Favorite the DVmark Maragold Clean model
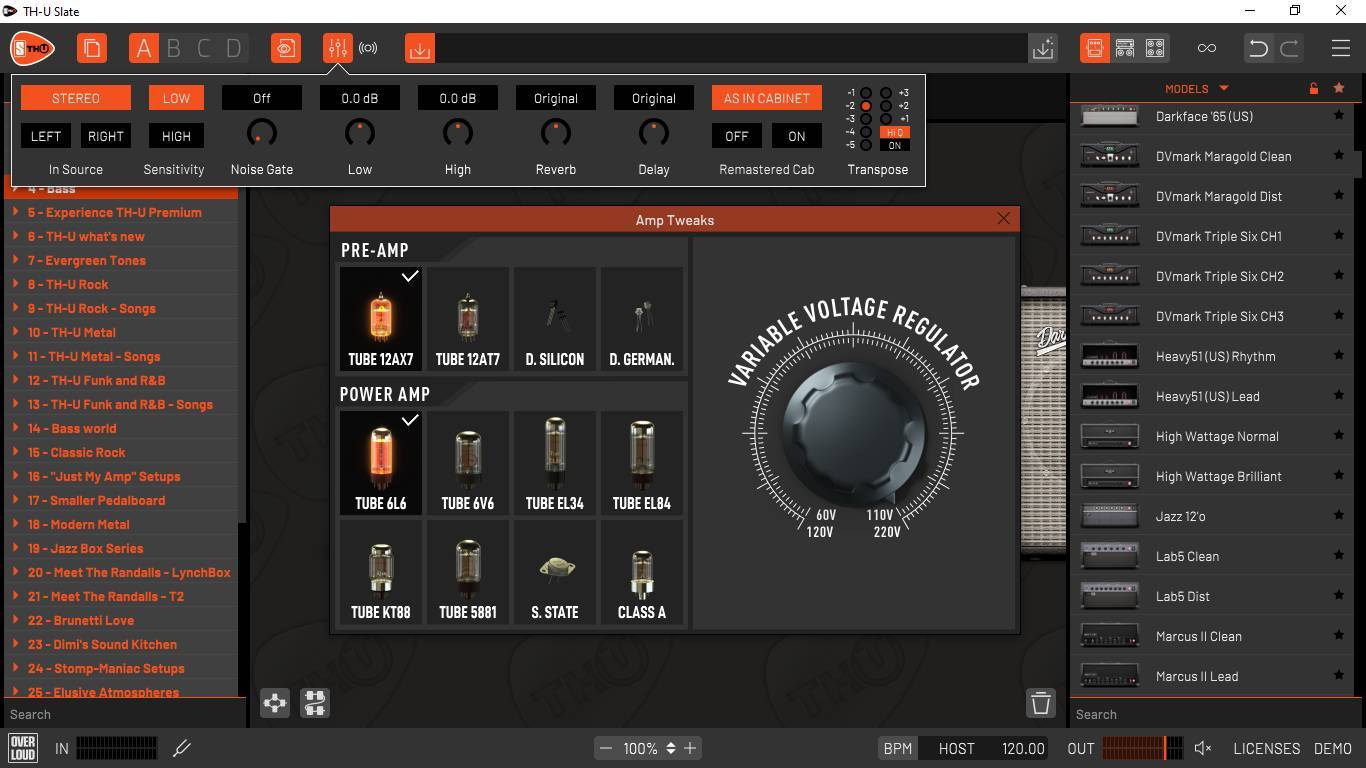Viewport: 1366px width, 768px height. [1338, 156]
